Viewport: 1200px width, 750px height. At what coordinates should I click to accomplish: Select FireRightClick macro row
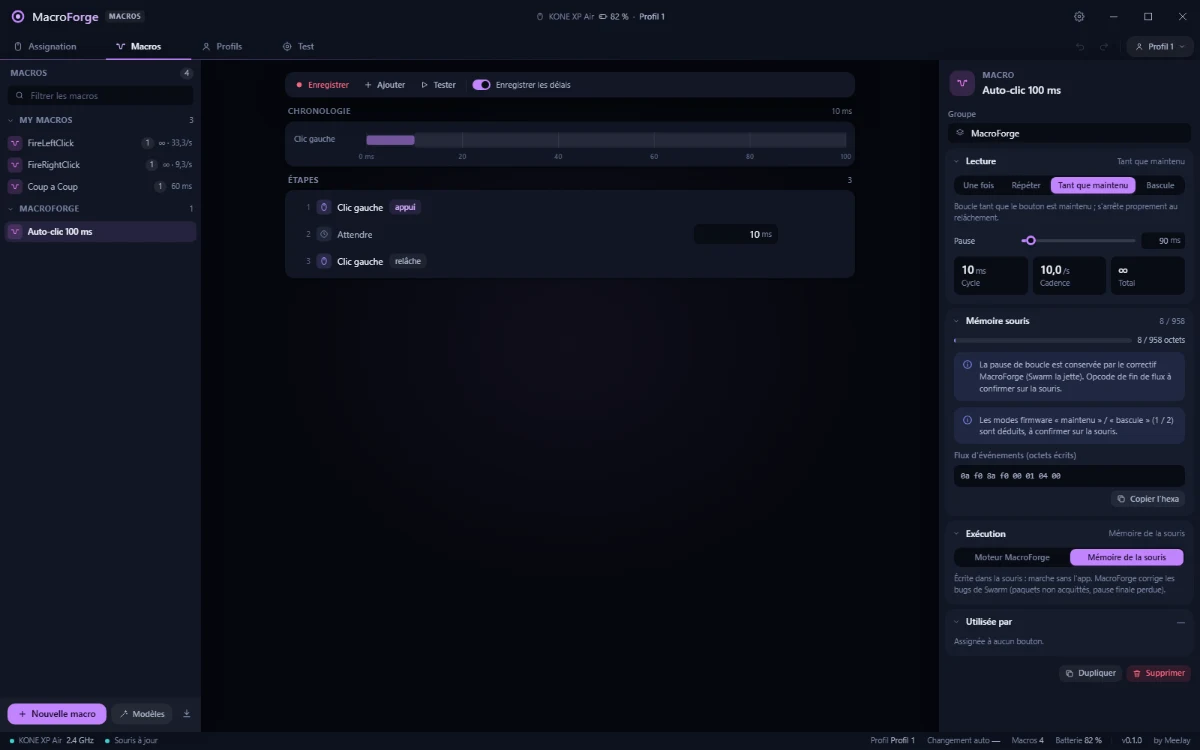tap(100, 165)
